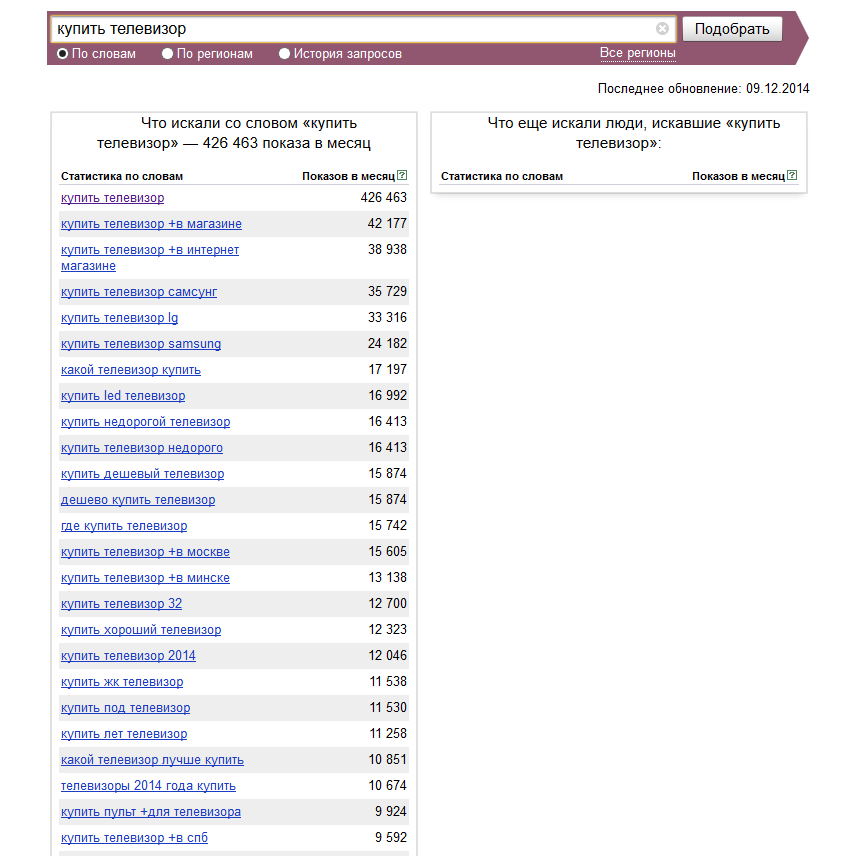The width and height of the screenshot is (843, 856).
Task: Open купить жк телевизор link
Action: click(122, 682)
